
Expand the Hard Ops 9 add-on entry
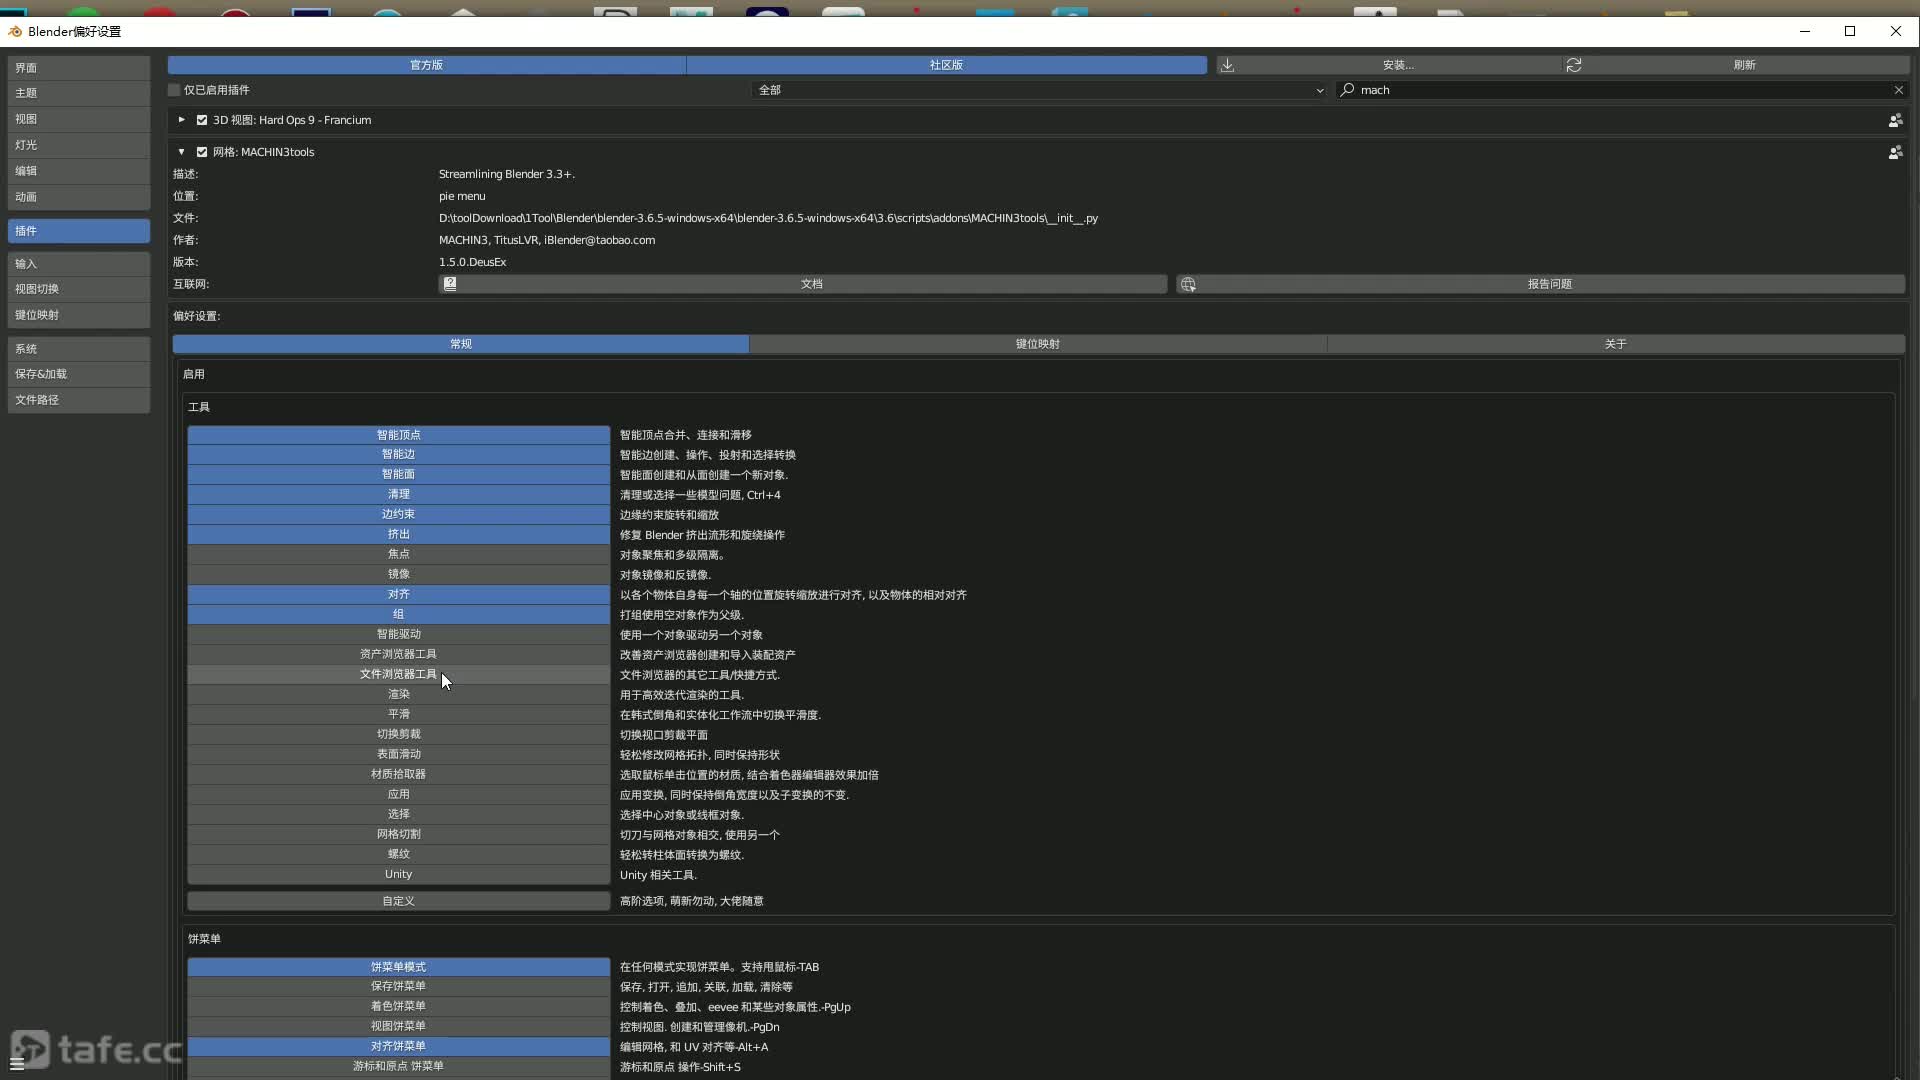coord(181,120)
